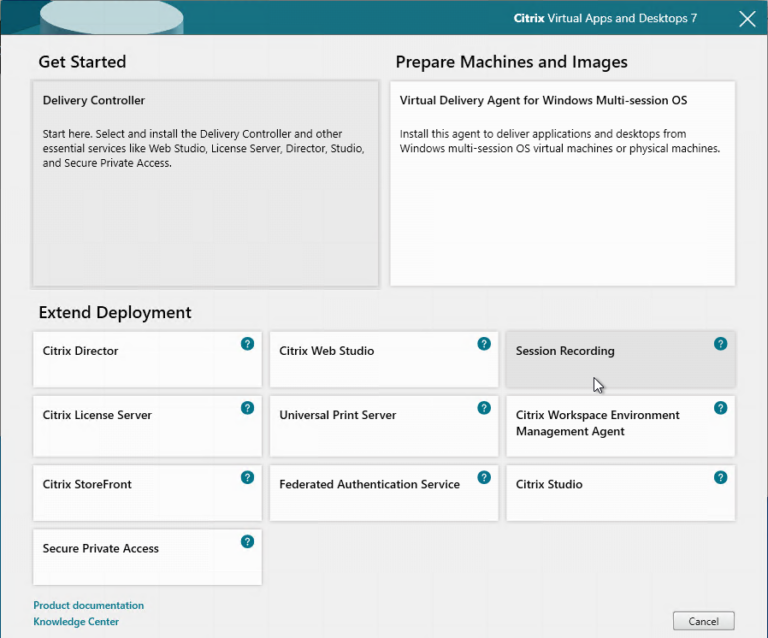Show help for Citrix Studio tile

coord(720,477)
